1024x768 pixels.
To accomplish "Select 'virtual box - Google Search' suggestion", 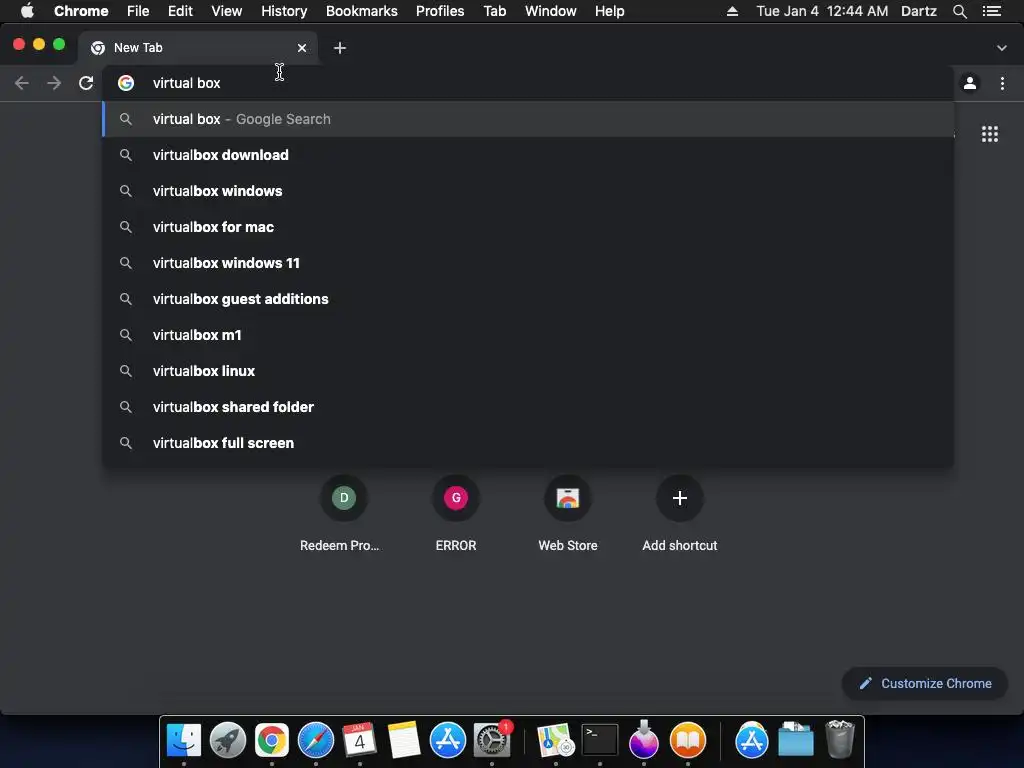I will pos(528,119).
